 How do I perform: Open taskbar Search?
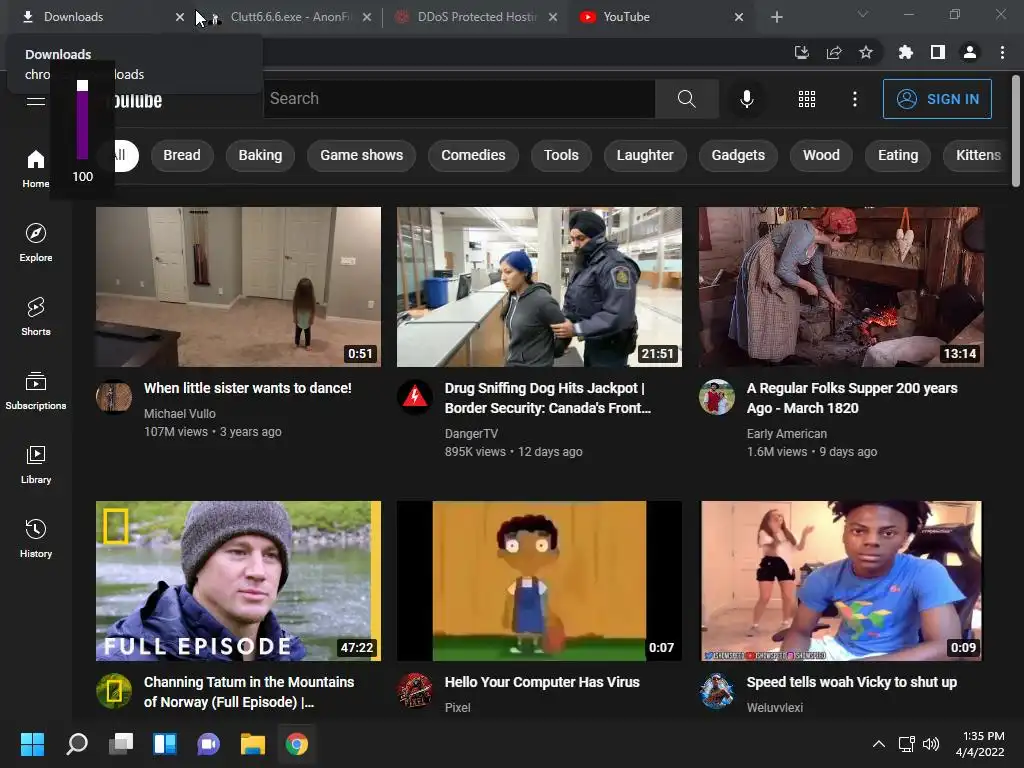(x=76, y=744)
